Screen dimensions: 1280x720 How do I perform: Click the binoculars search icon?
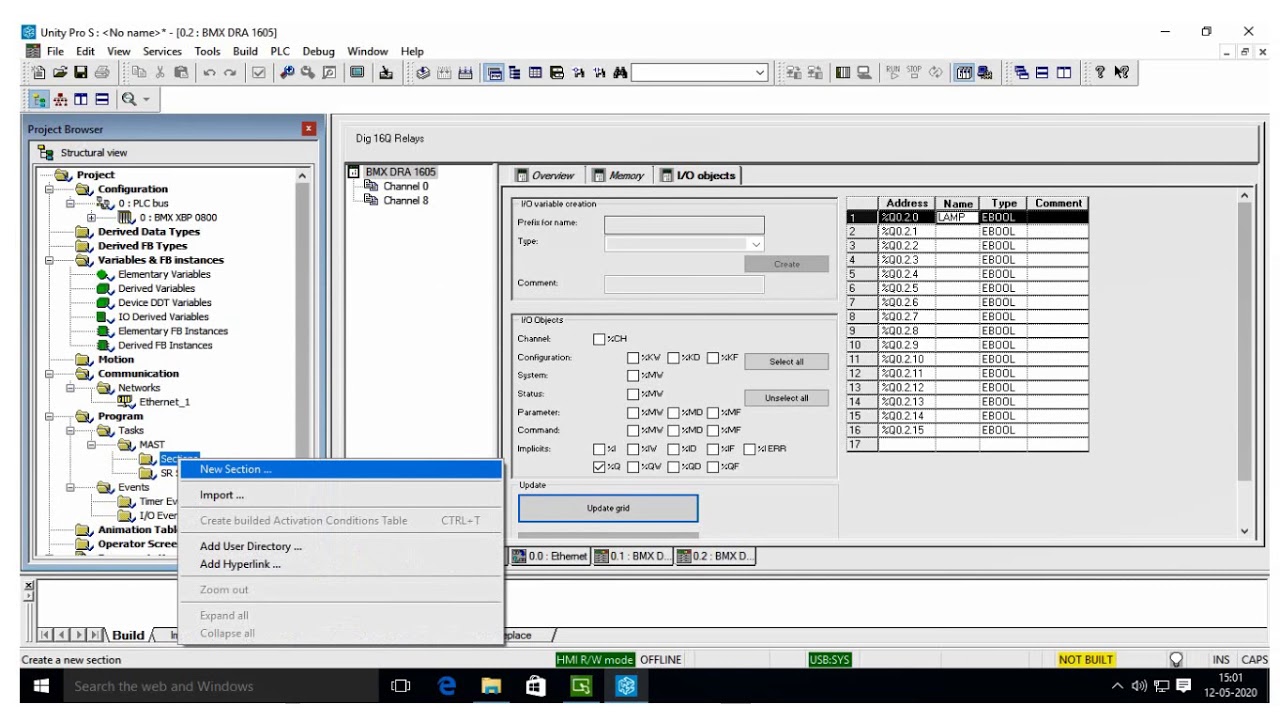[620, 72]
